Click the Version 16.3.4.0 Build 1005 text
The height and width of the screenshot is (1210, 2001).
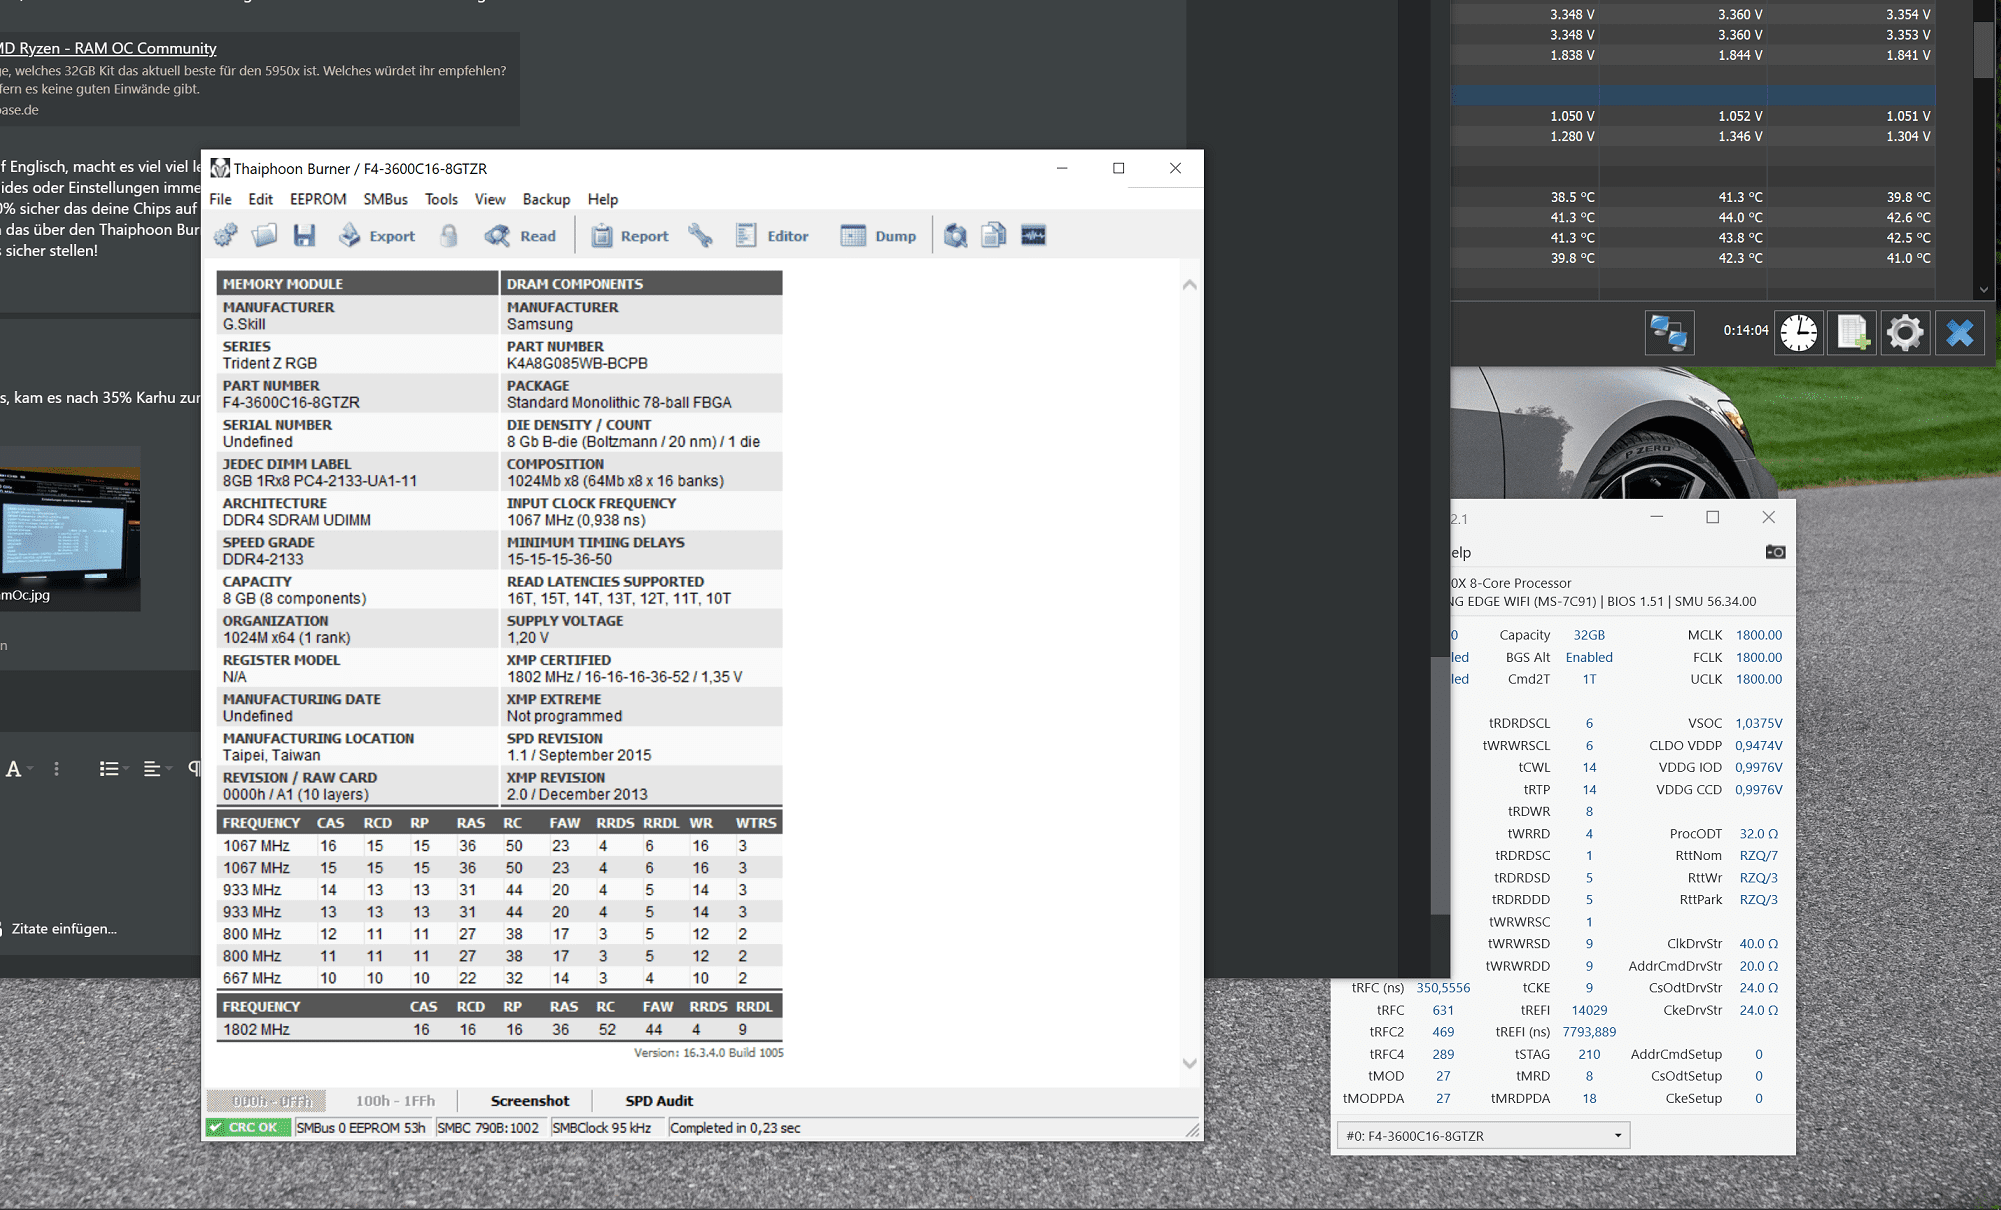[709, 1053]
